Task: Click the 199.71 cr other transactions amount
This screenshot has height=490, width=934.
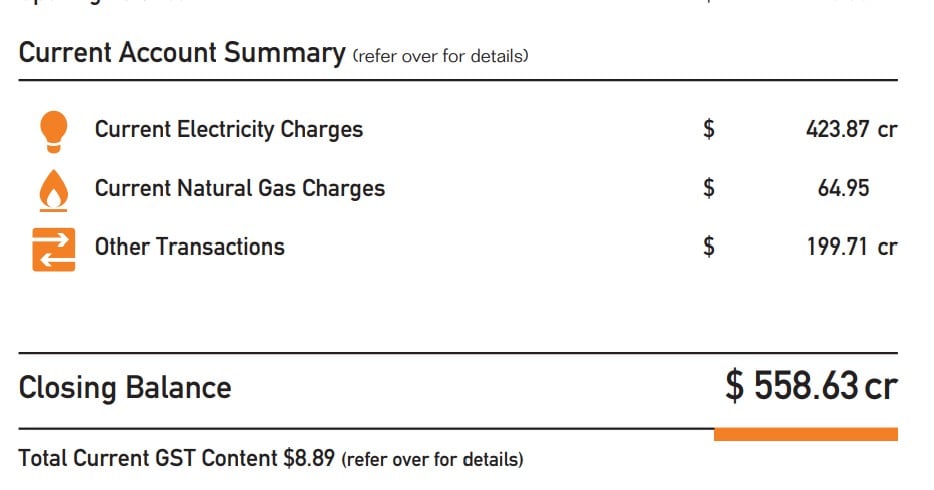Action: [x=852, y=246]
